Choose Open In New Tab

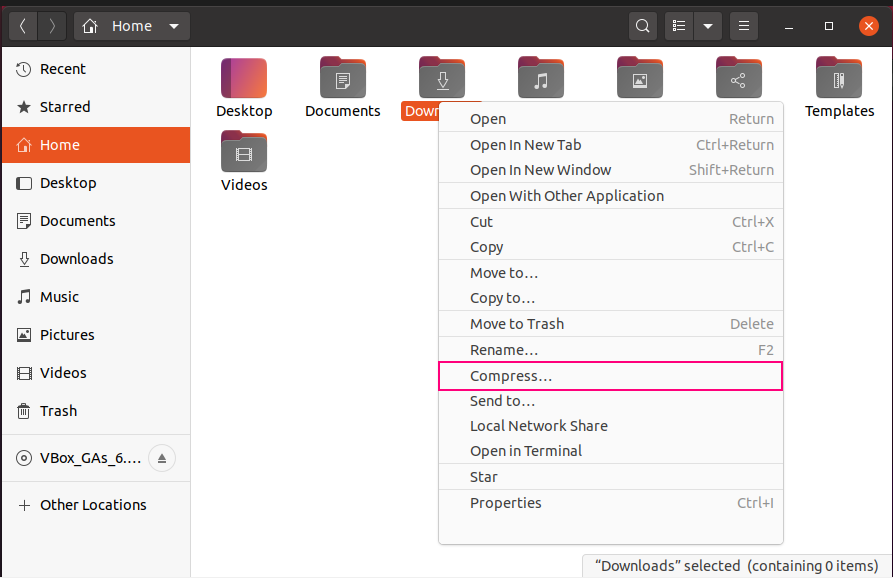(611, 145)
